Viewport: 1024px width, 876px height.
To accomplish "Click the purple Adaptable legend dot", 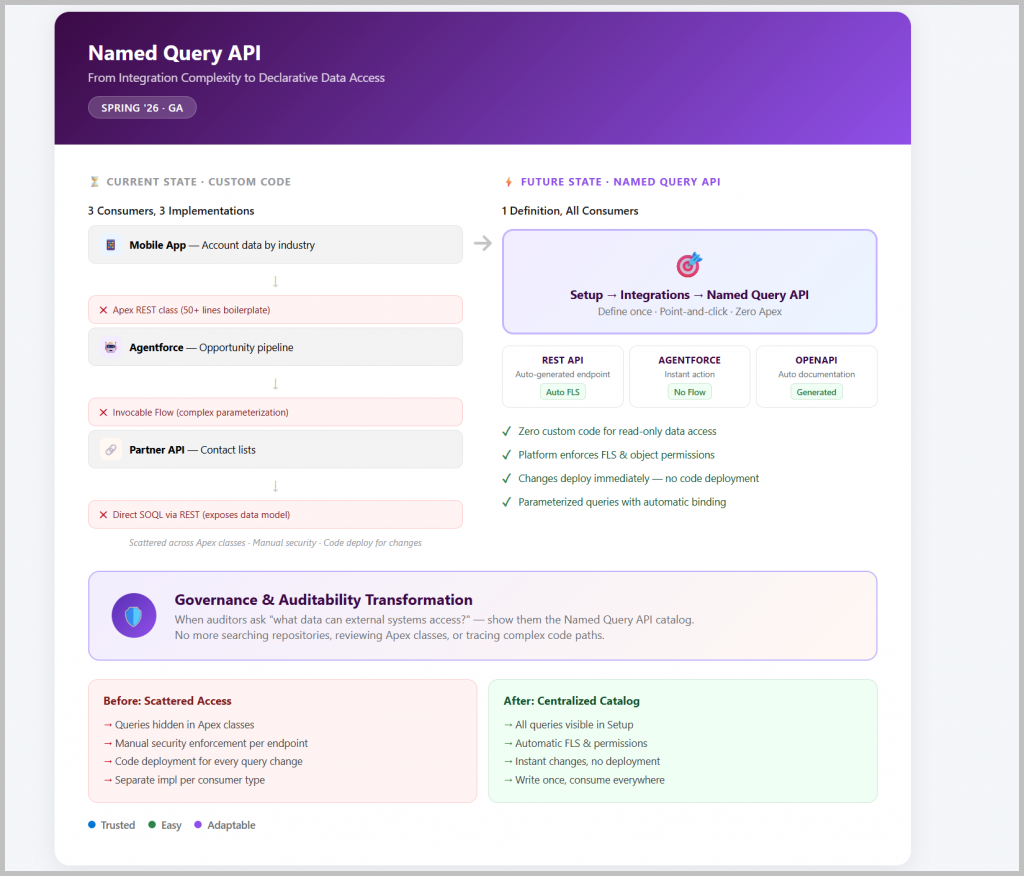I will pos(198,825).
